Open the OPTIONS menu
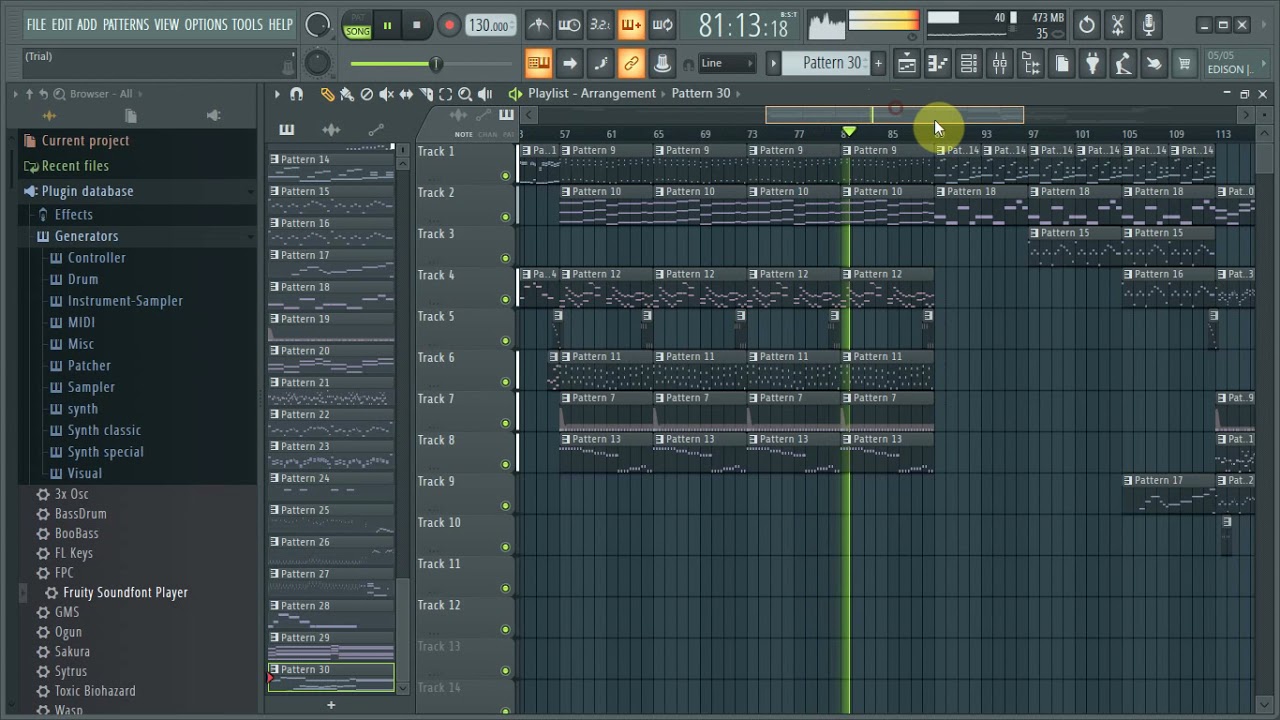Screen dimensions: 1280x720 206,25
